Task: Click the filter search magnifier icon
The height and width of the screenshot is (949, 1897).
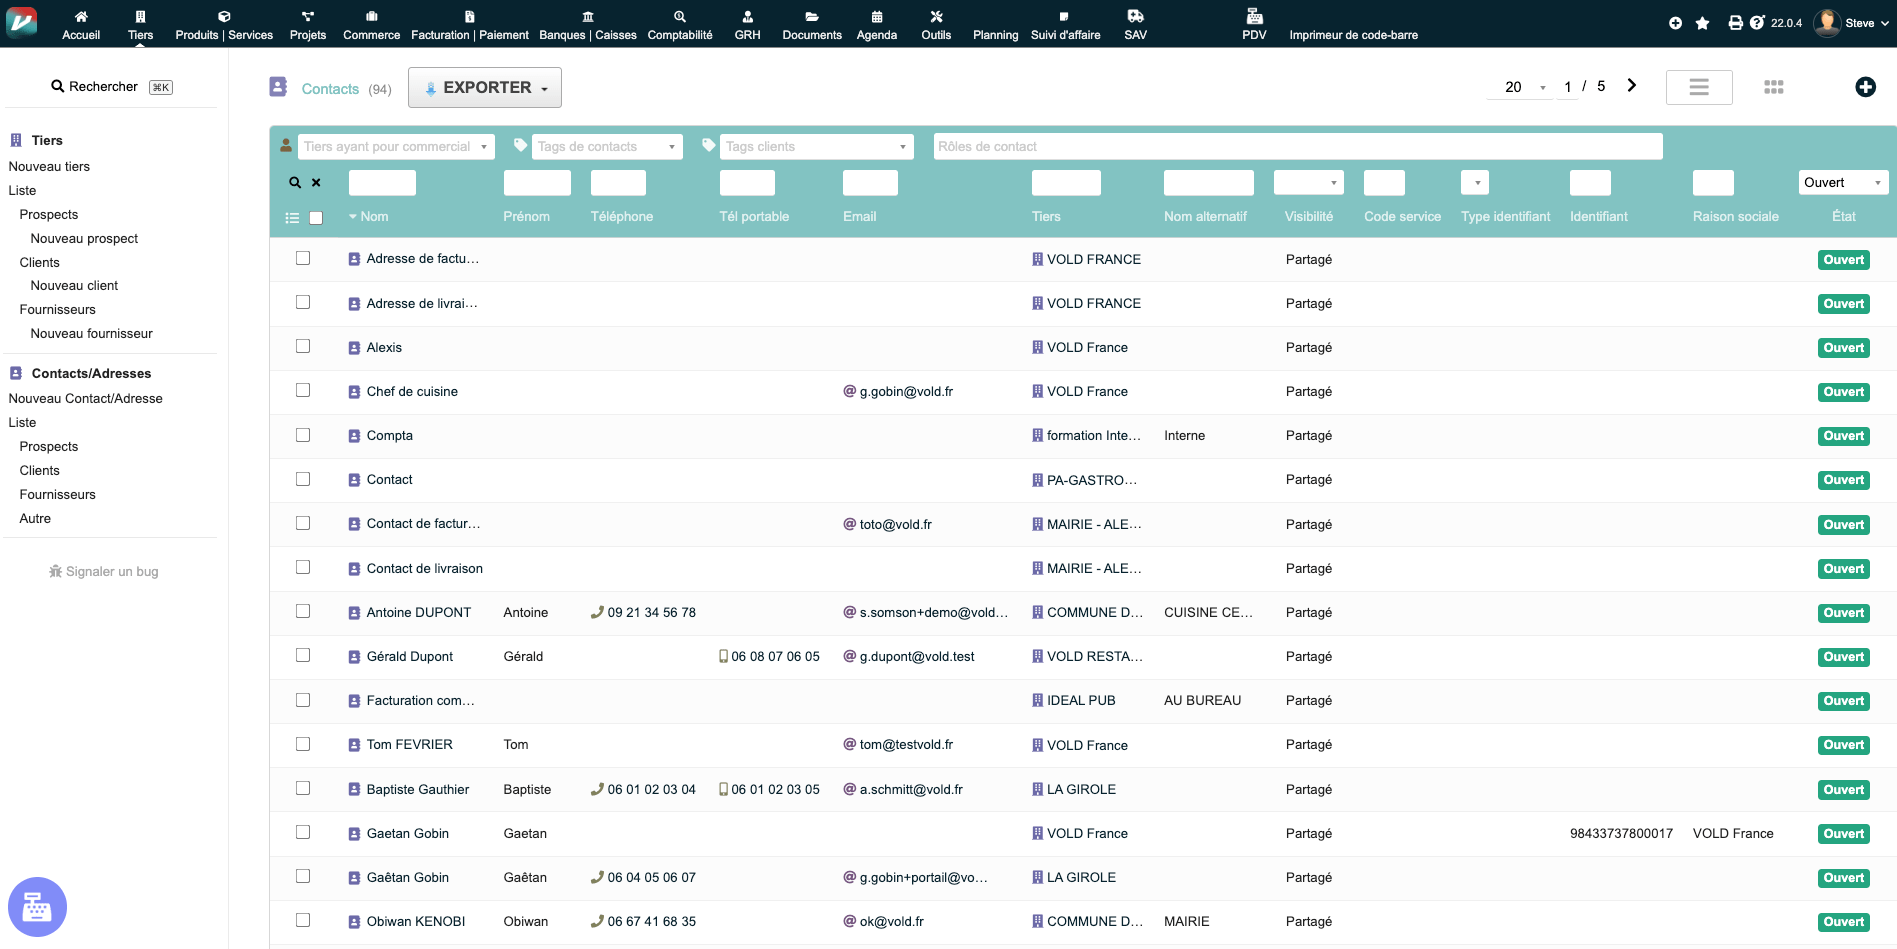Action: point(295,183)
